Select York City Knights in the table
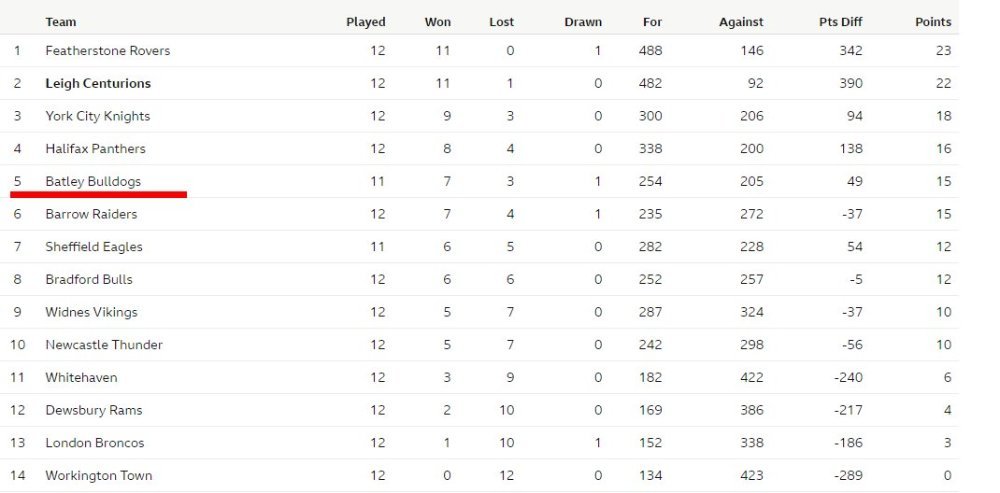The height and width of the screenshot is (493, 1000). (x=98, y=116)
